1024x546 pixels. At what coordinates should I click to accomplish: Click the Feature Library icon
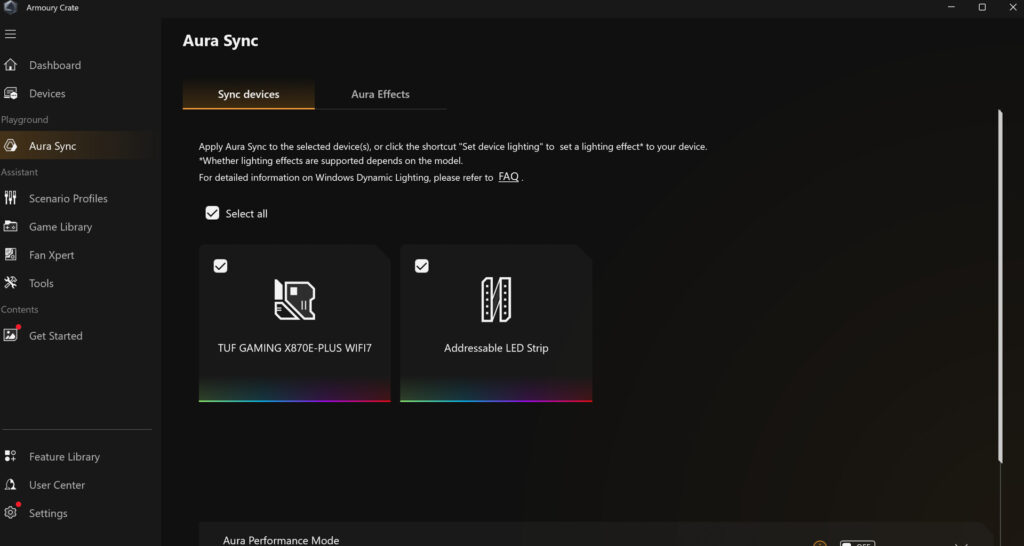point(10,457)
